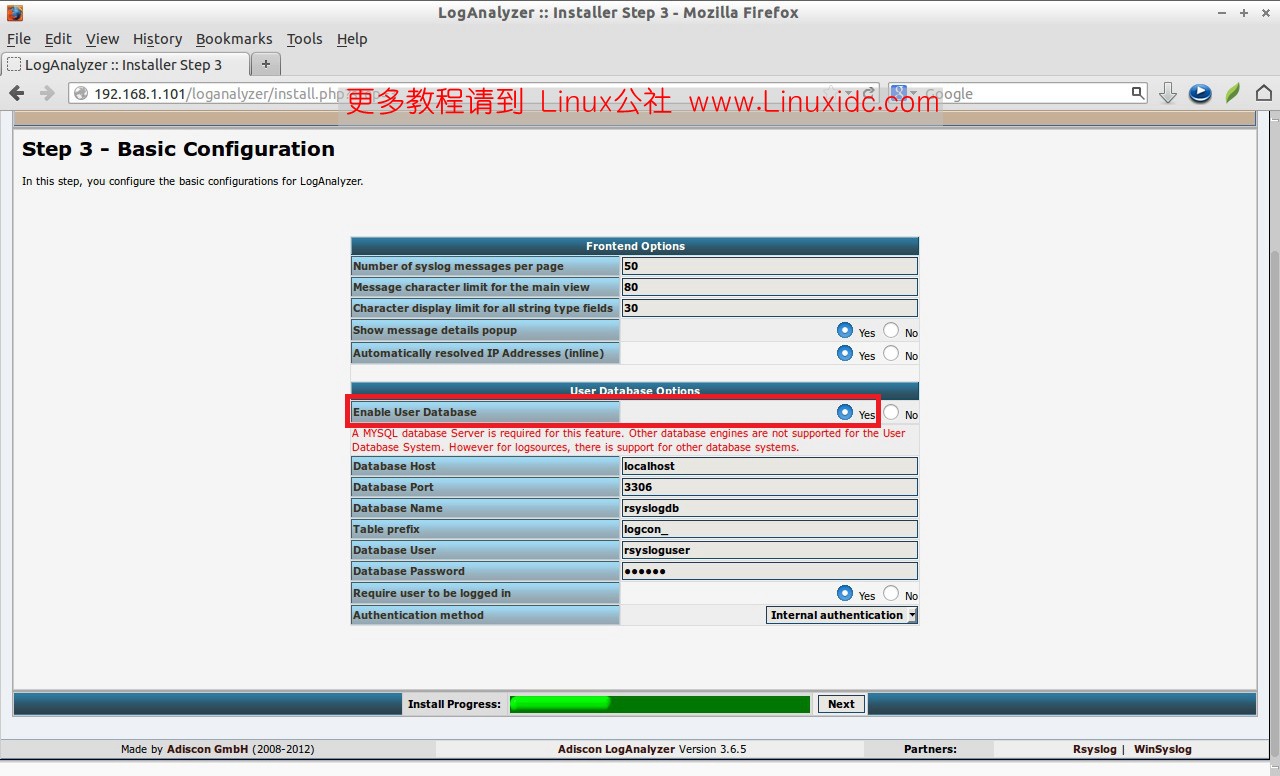Click inside the Database Name input field

coord(769,507)
